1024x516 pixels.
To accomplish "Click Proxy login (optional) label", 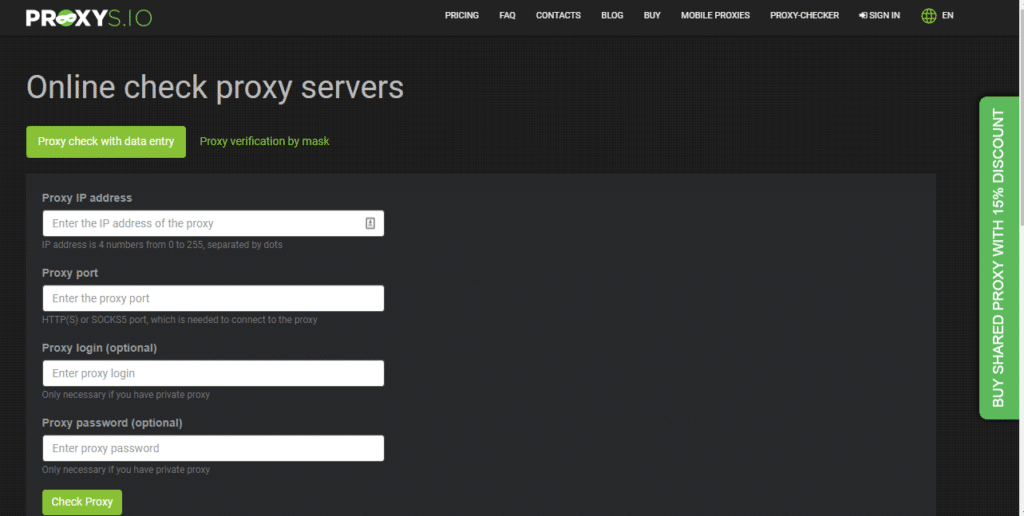I will [99, 348].
